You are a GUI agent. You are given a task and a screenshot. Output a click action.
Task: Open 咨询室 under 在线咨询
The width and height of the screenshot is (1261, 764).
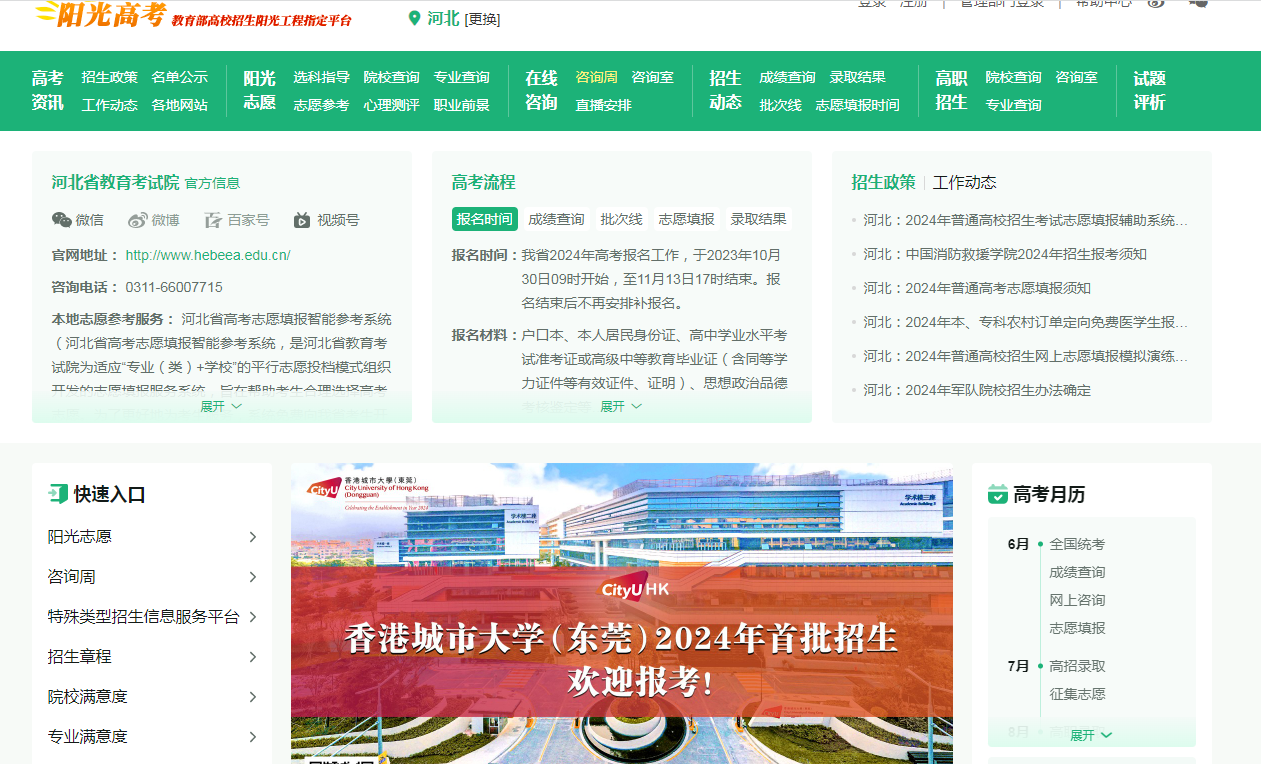tap(653, 77)
